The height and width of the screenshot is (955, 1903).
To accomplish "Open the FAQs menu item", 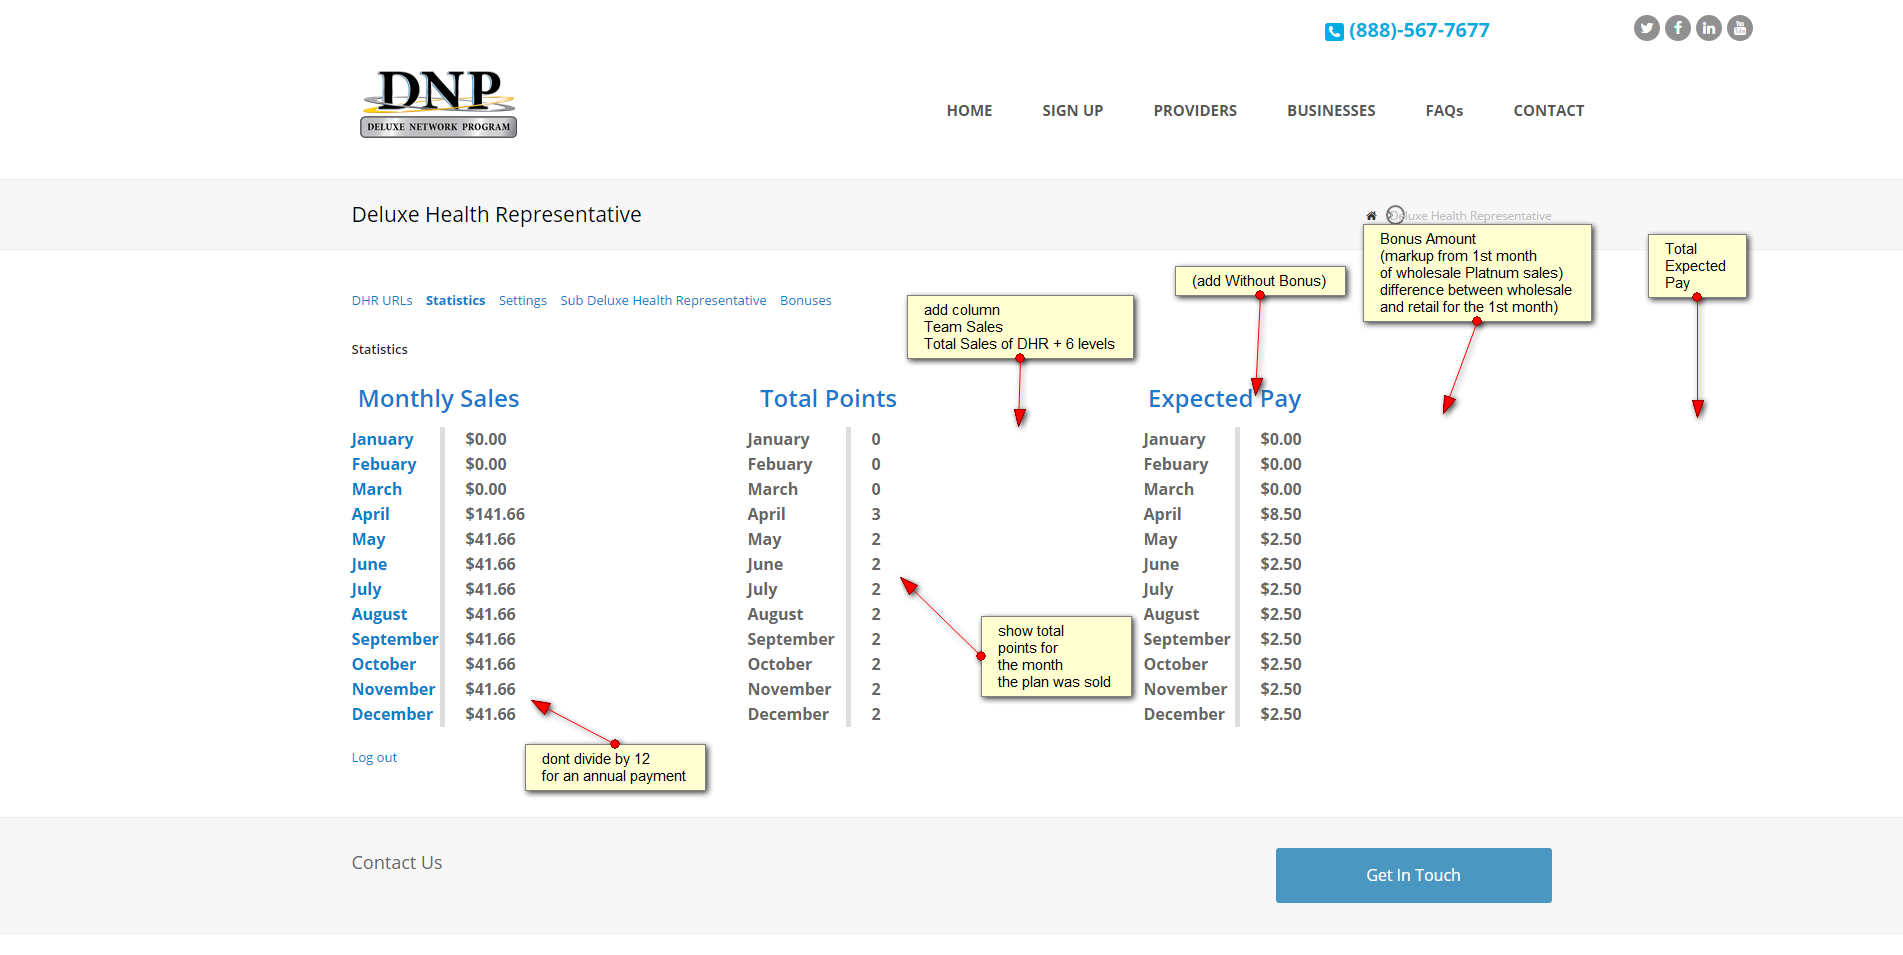I will coord(1444,111).
